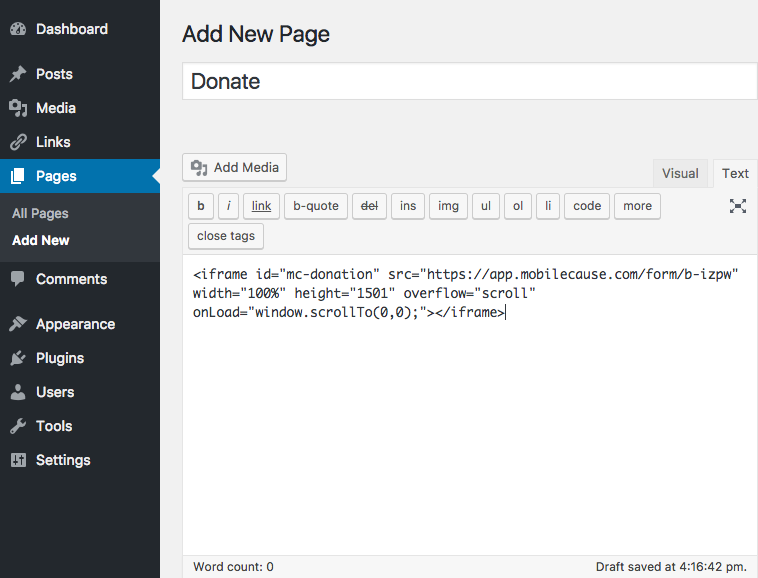758x578 pixels.
Task: Switch to the Visual editor tab
Action: 680,173
